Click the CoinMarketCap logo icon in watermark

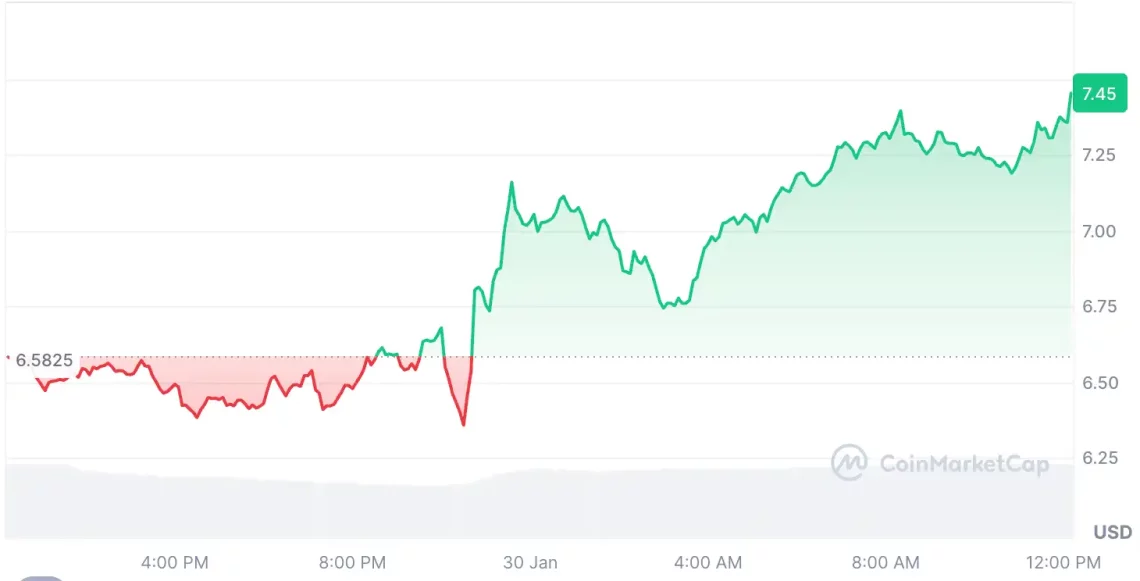click(x=849, y=463)
